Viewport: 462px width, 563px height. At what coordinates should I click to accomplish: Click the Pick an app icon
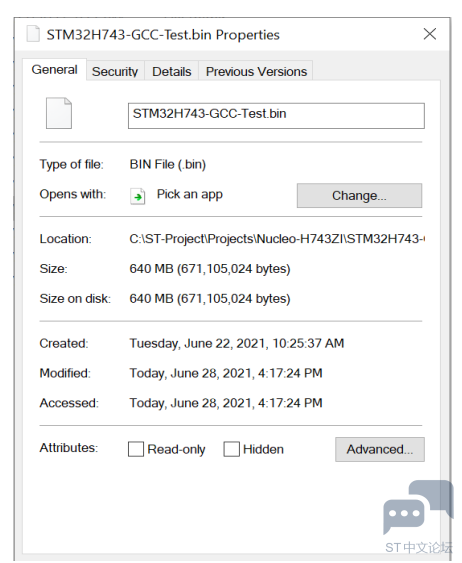click(x=137, y=196)
